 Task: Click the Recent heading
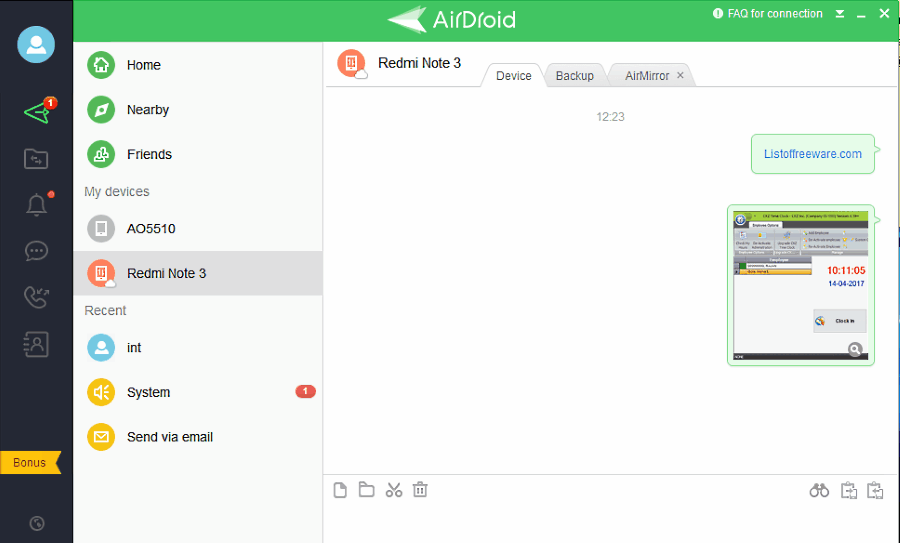(x=105, y=311)
